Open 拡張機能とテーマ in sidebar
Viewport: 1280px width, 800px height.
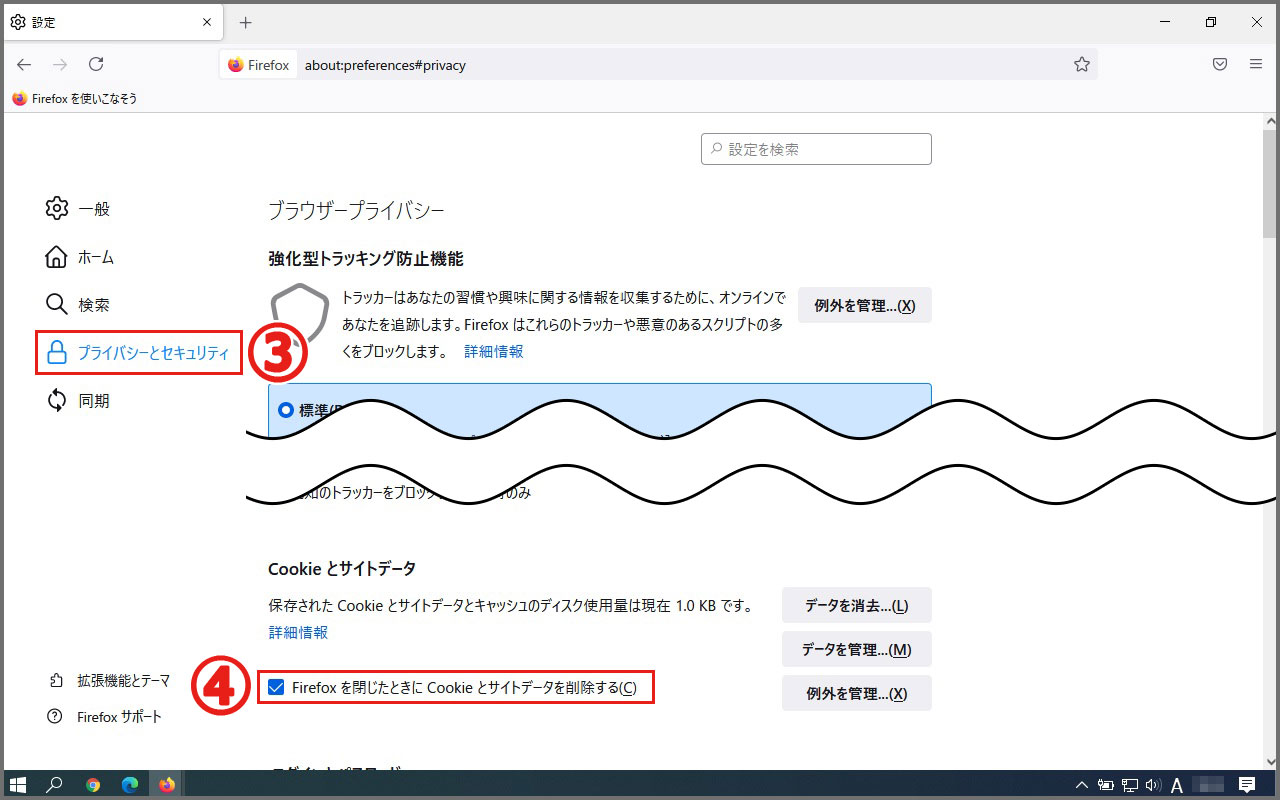pyautogui.click(x=110, y=680)
